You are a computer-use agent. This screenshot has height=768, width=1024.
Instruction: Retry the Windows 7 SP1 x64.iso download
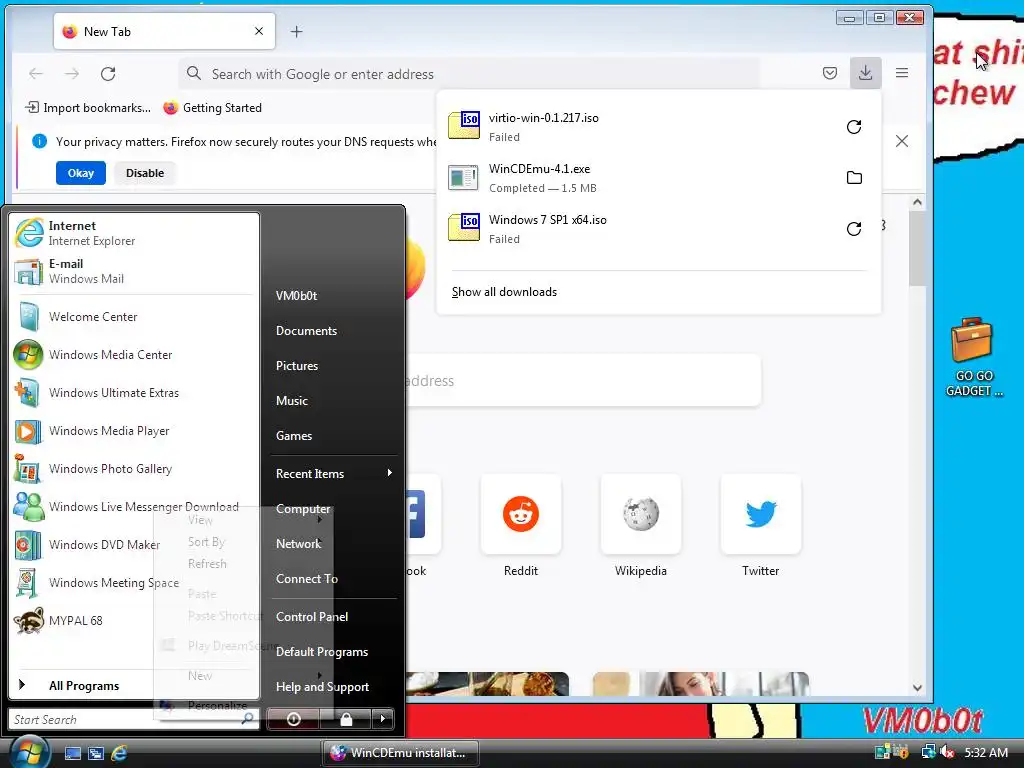(x=854, y=229)
